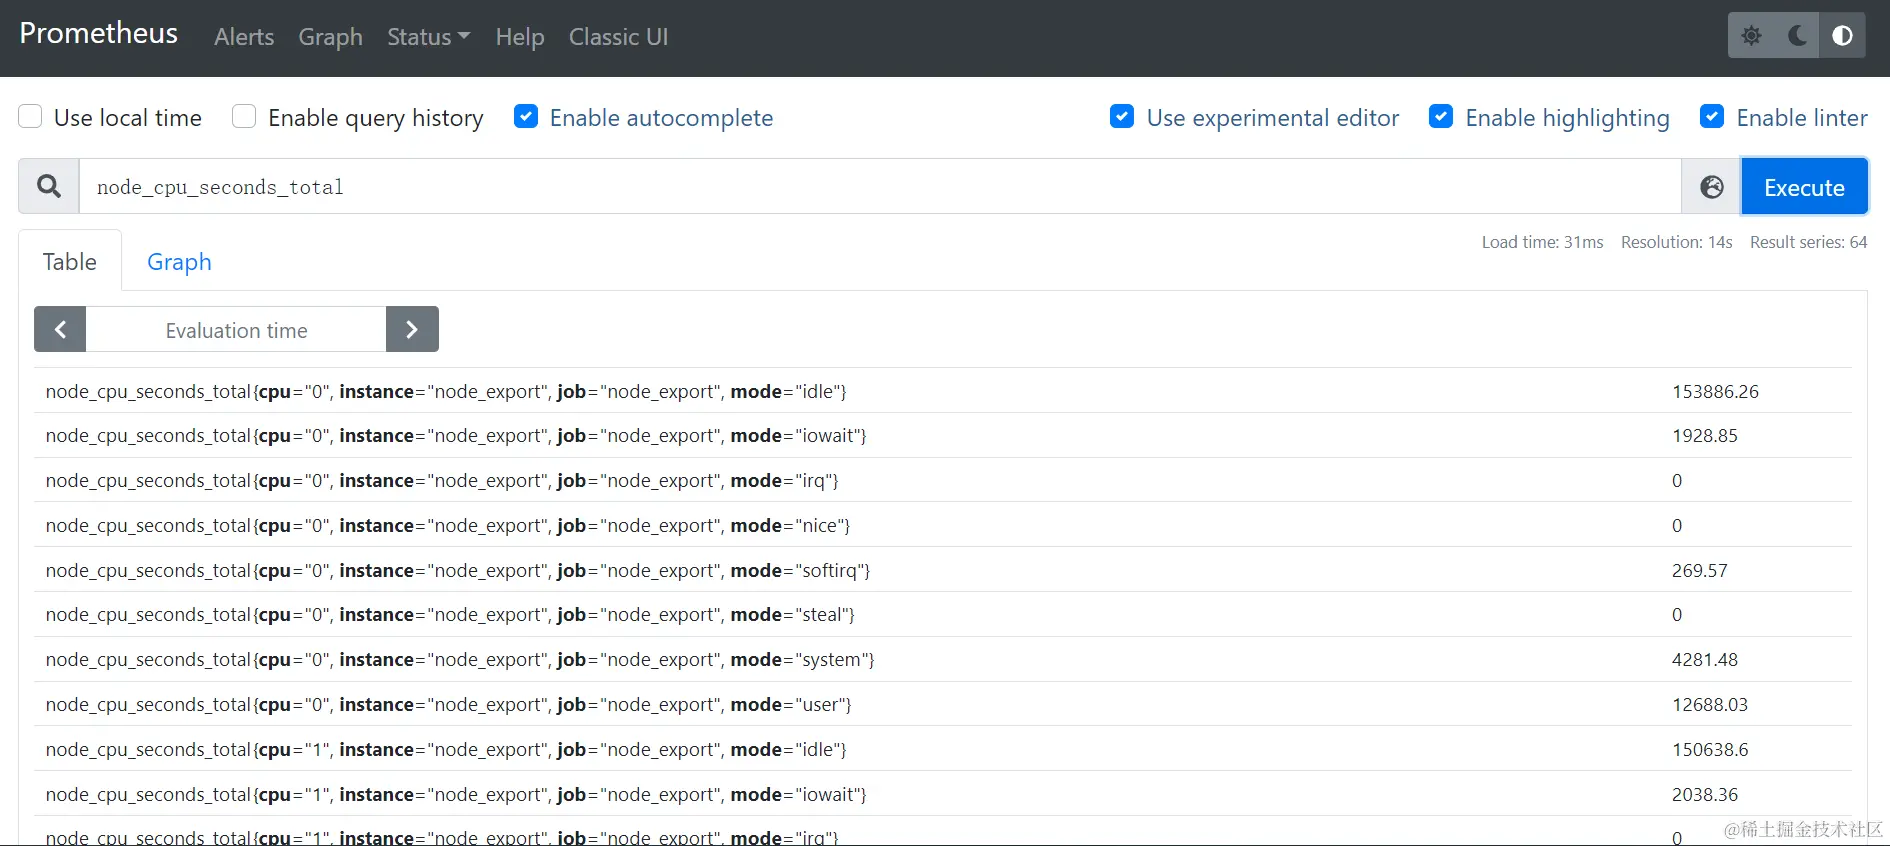Image resolution: width=1890 pixels, height=846 pixels.
Task: Click the cpu="0" mode="steal" series row
Action: (943, 614)
